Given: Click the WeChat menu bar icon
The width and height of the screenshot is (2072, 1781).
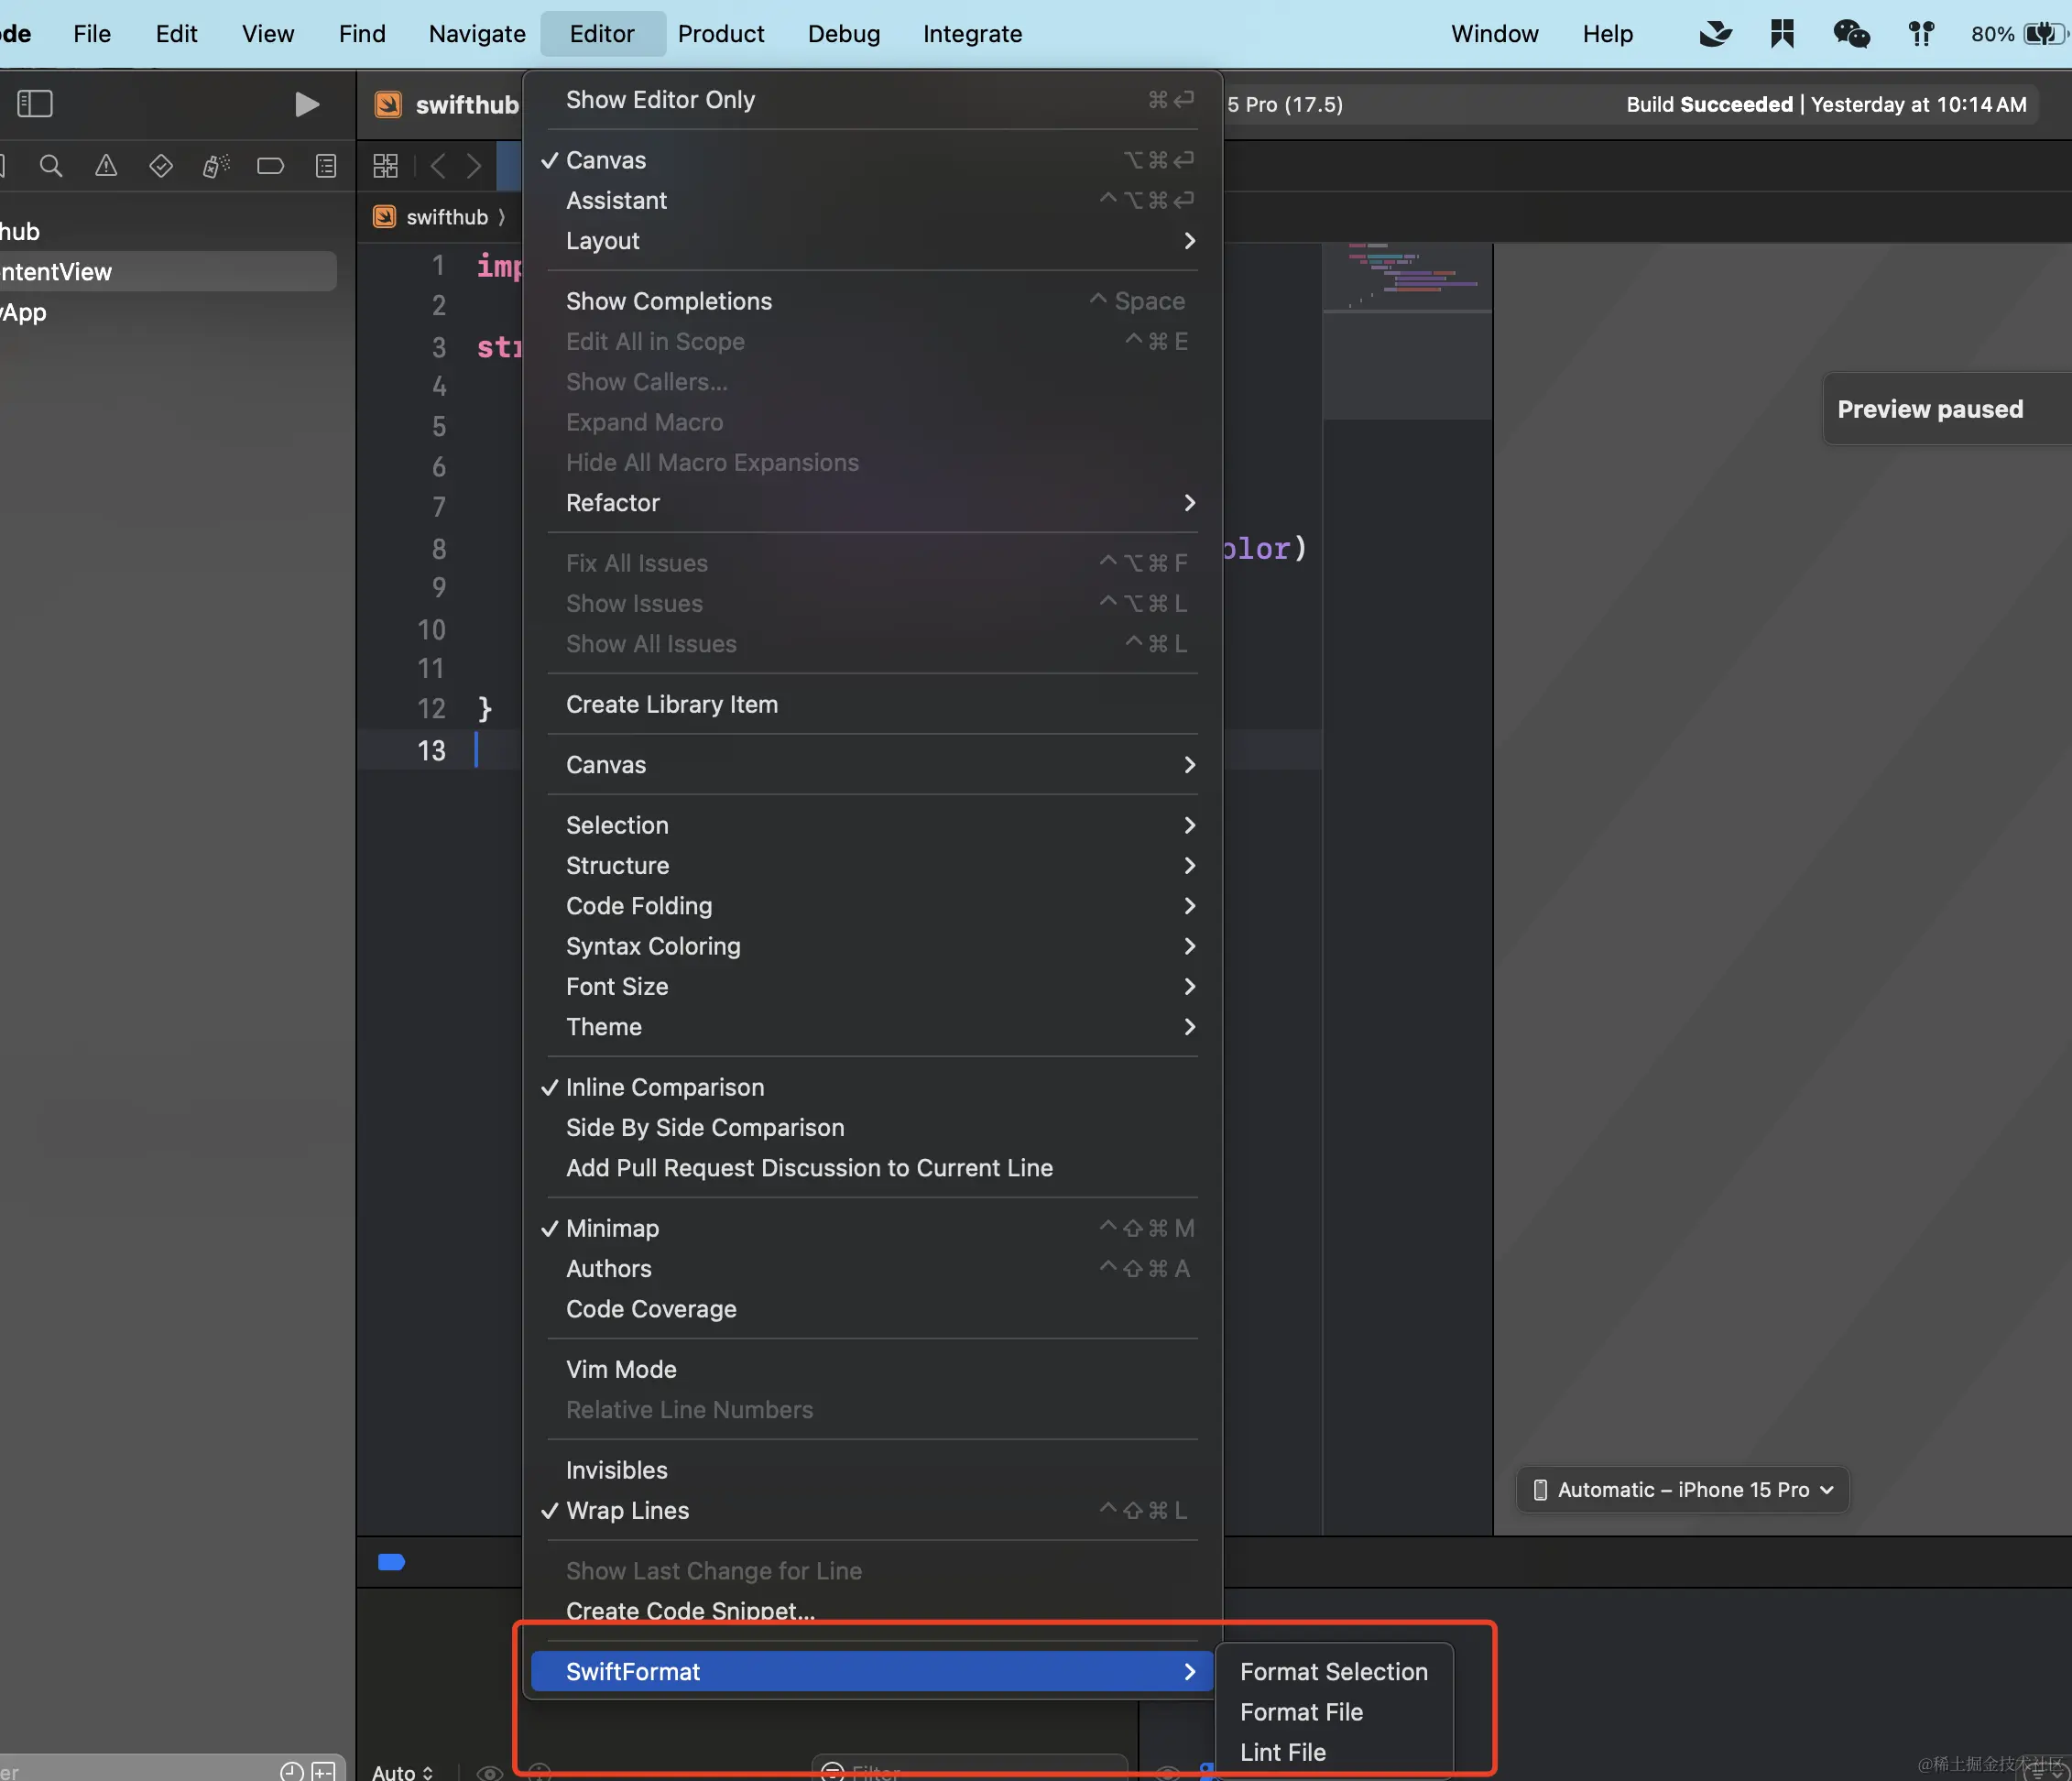Looking at the screenshot, I should [x=1851, y=34].
